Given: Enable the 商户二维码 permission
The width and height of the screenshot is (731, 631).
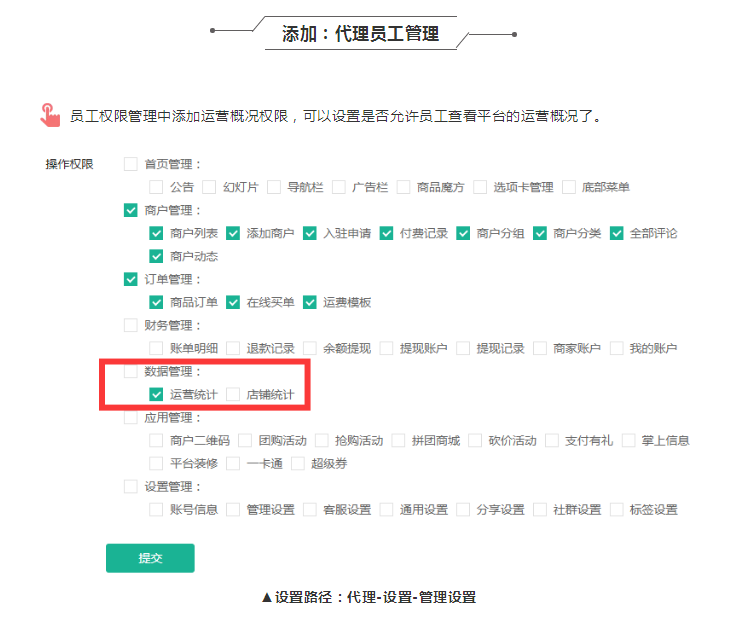Looking at the screenshot, I should (156, 440).
